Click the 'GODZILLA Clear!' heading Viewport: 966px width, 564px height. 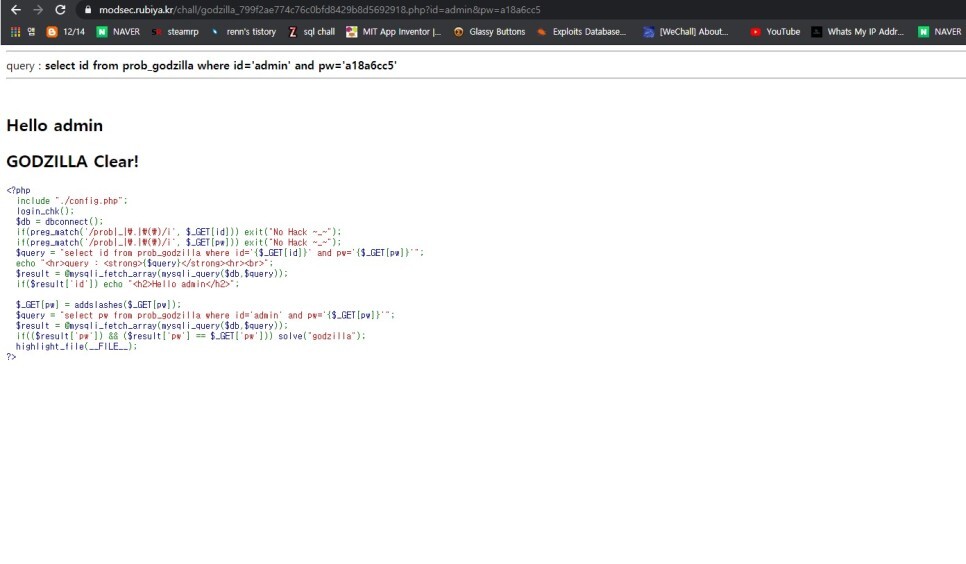72,161
